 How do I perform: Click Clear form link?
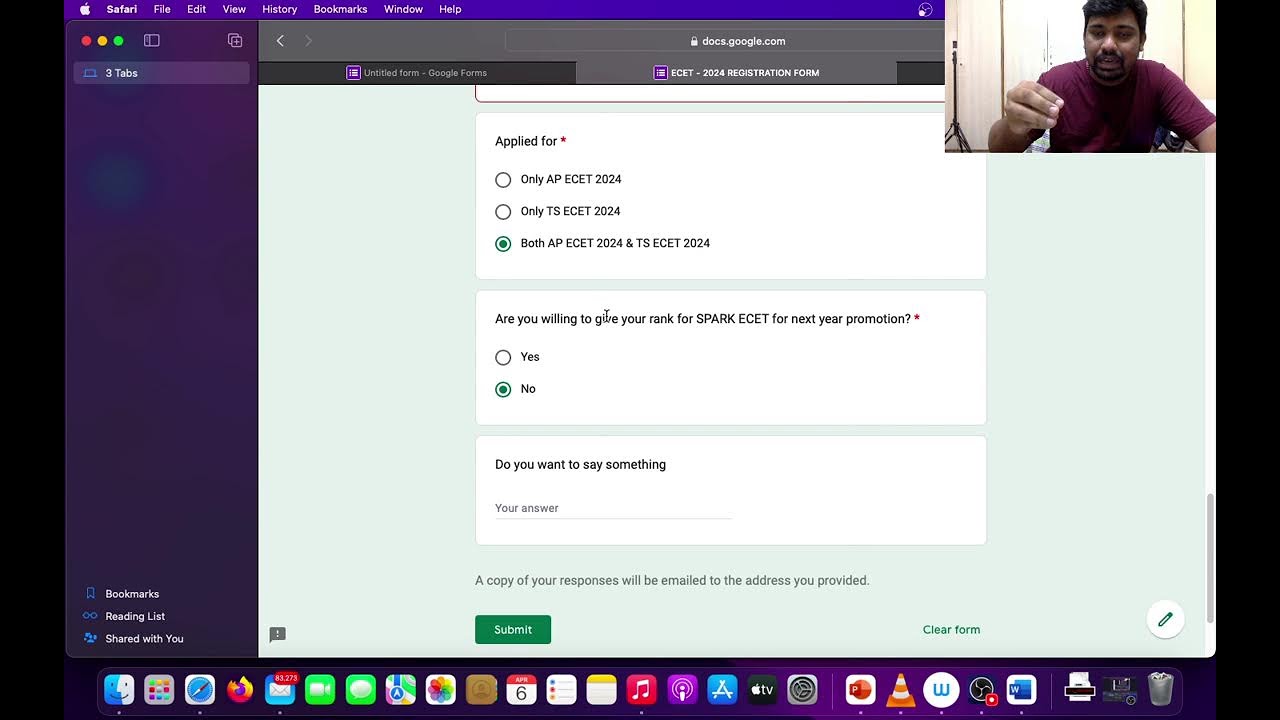pos(951,629)
